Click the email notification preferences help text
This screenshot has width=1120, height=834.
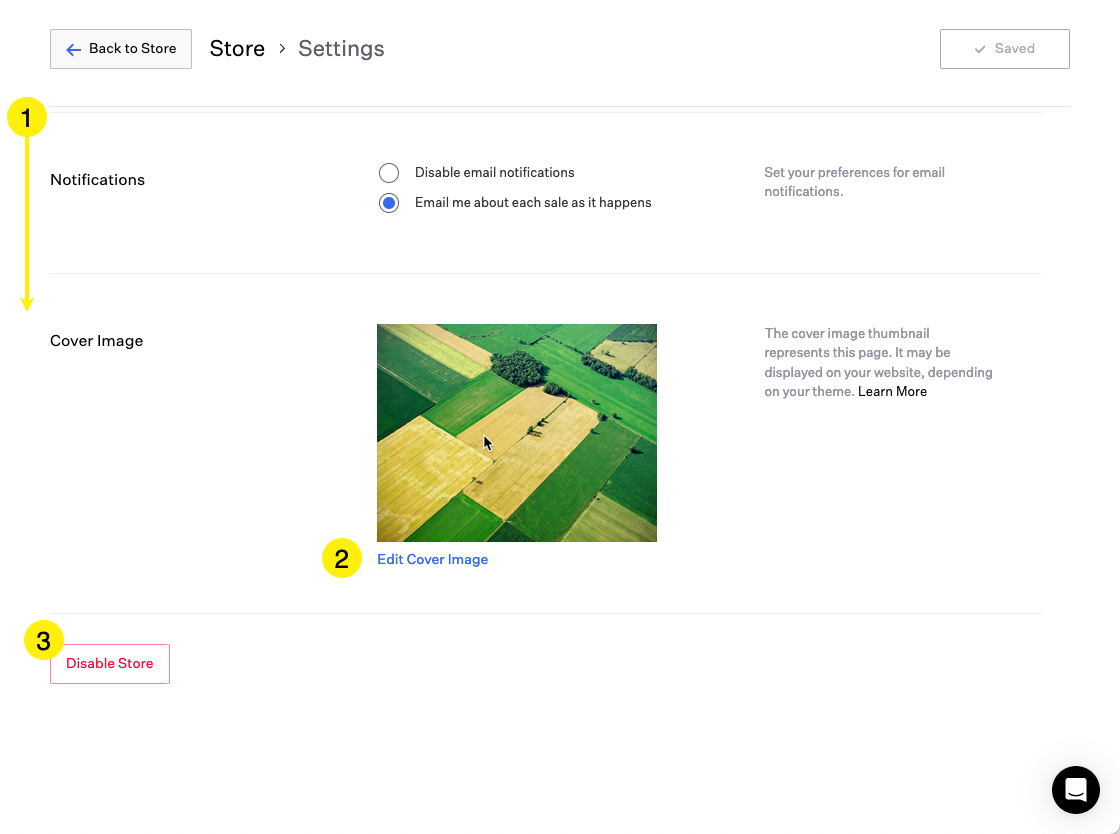pyautogui.click(x=854, y=182)
